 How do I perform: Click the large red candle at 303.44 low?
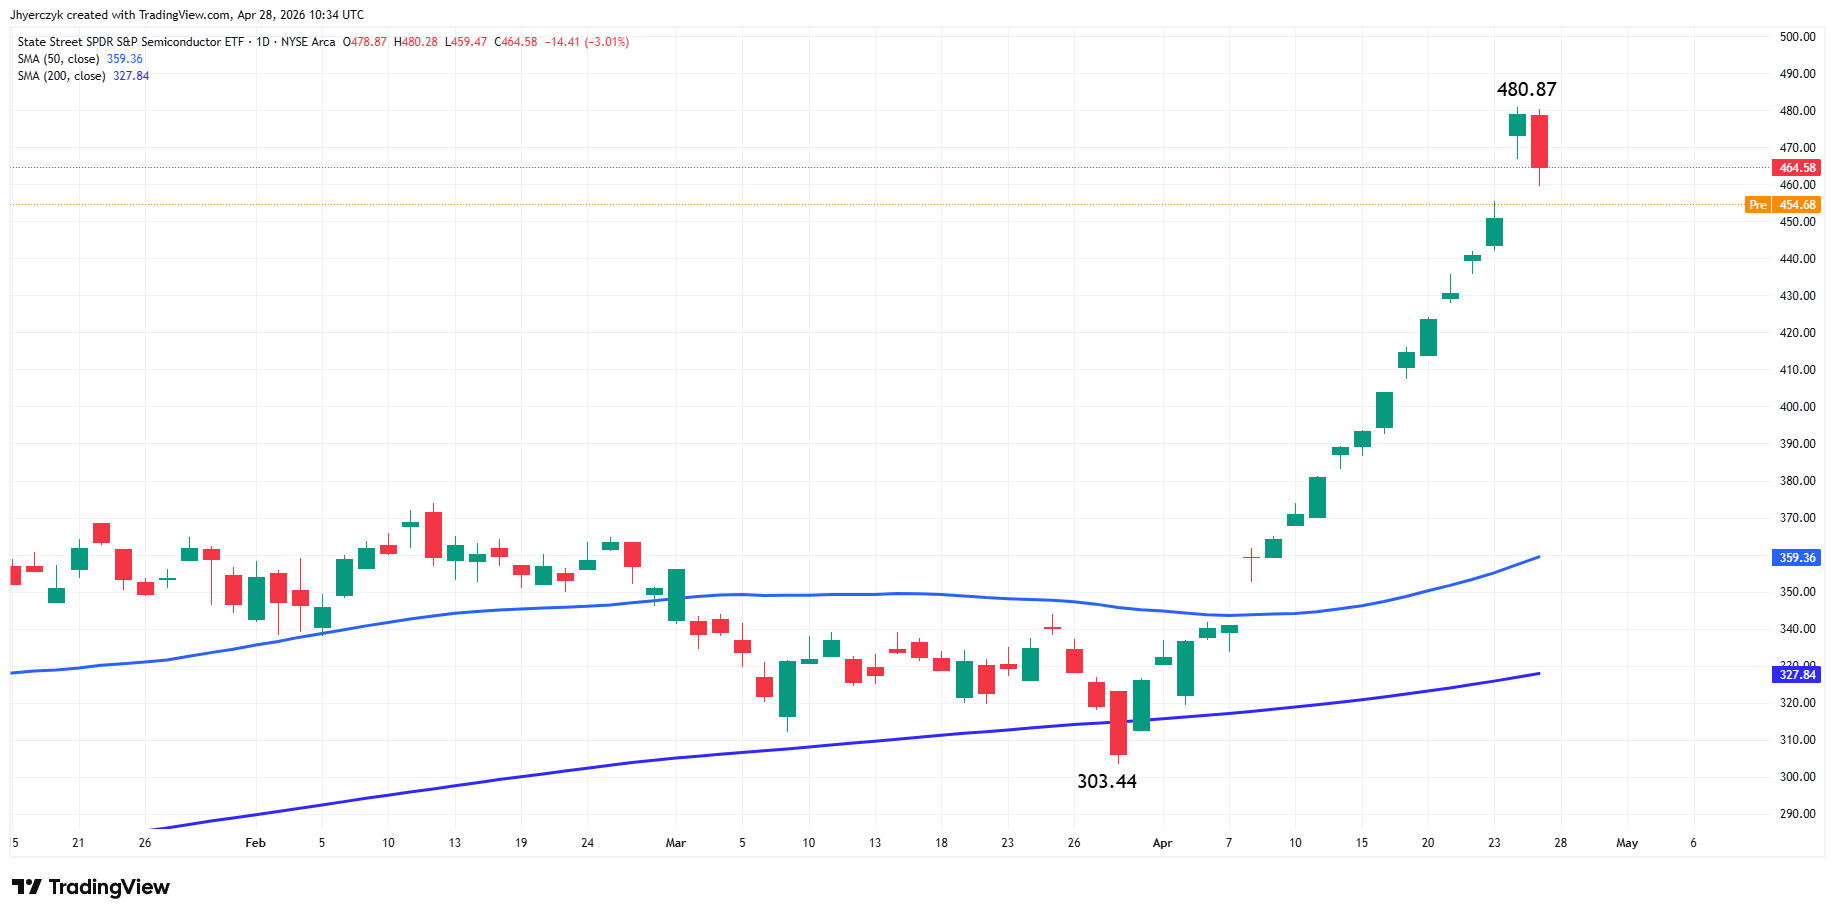[1118, 723]
